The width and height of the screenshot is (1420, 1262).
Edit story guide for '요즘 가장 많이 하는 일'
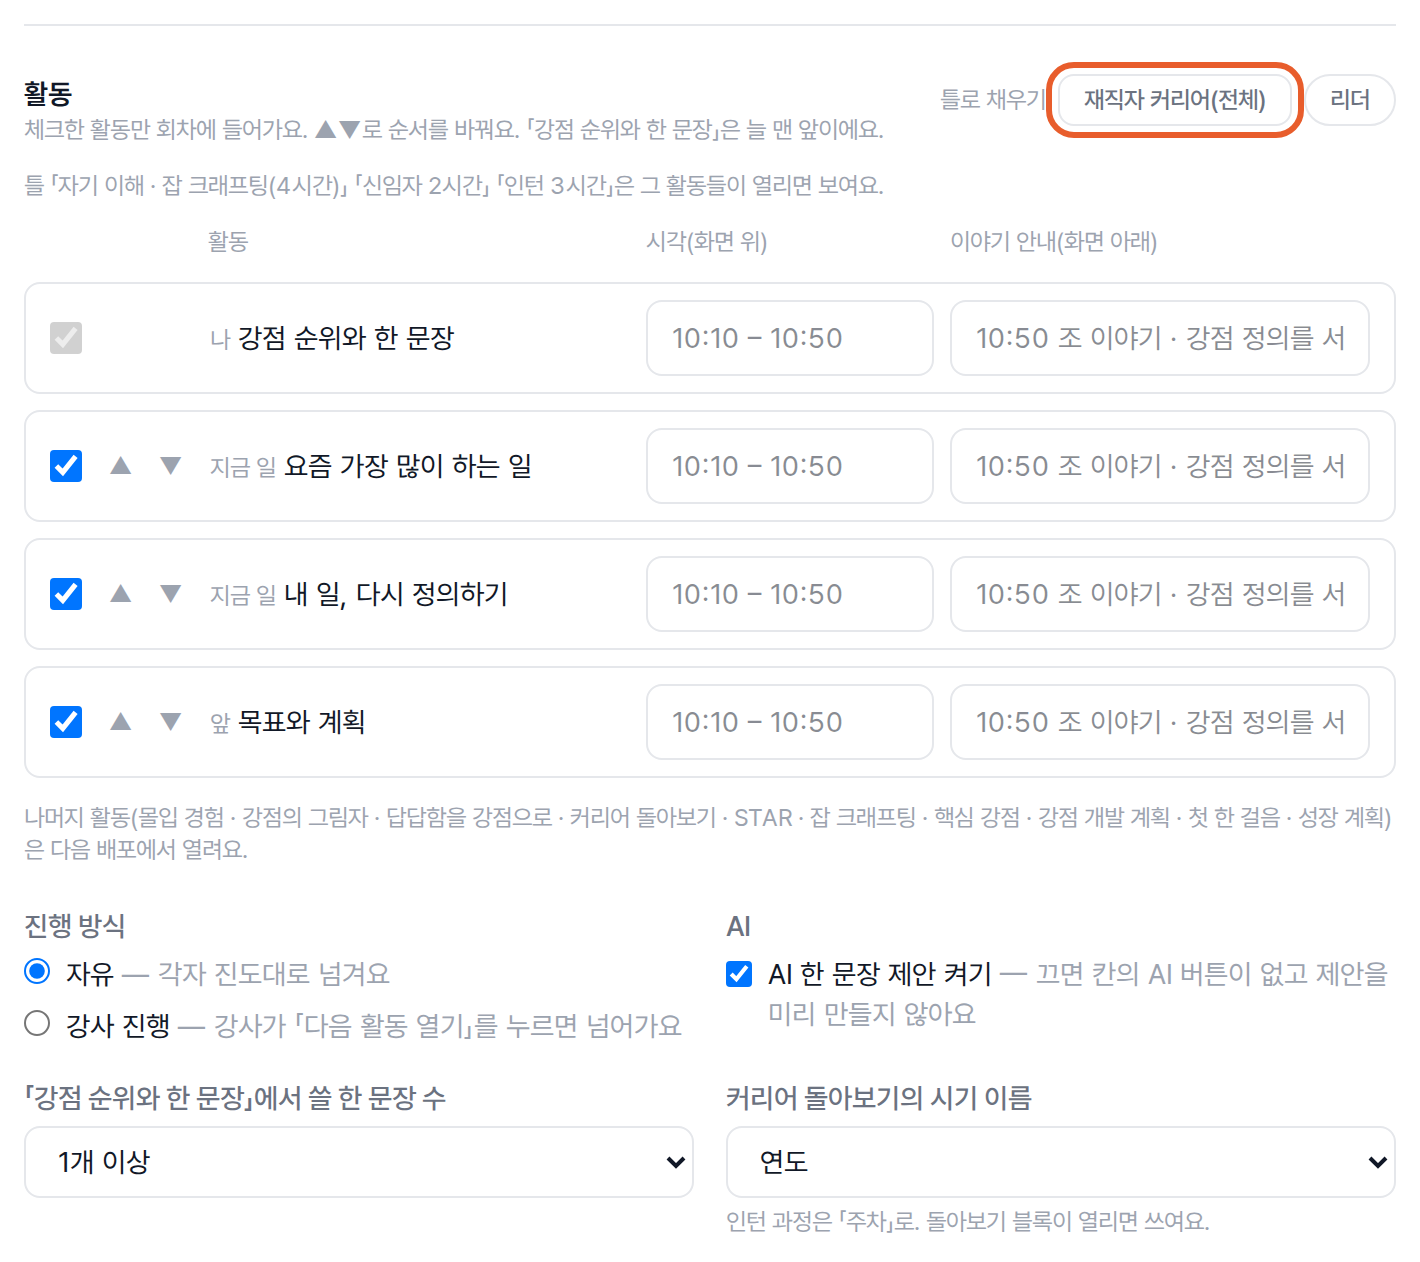point(1160,466)
